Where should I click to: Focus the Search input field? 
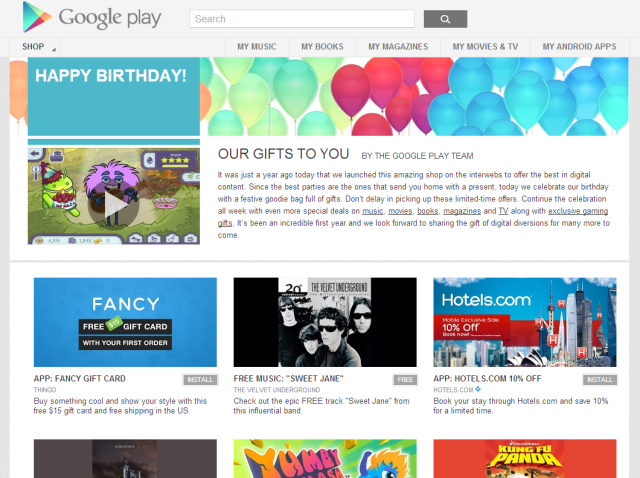[302, 19]
